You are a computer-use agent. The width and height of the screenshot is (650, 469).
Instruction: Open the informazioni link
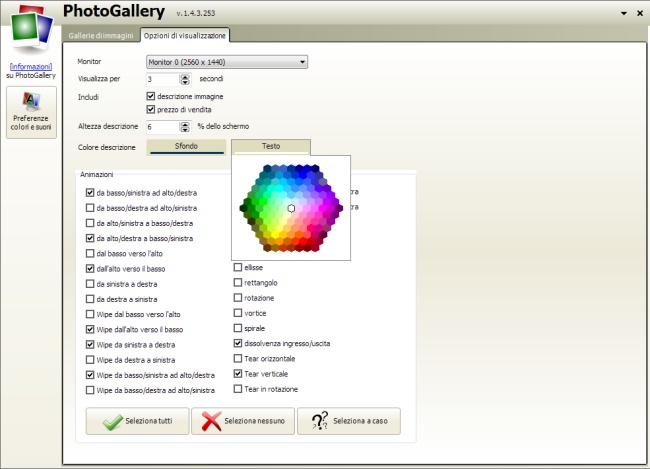point(31,66)
